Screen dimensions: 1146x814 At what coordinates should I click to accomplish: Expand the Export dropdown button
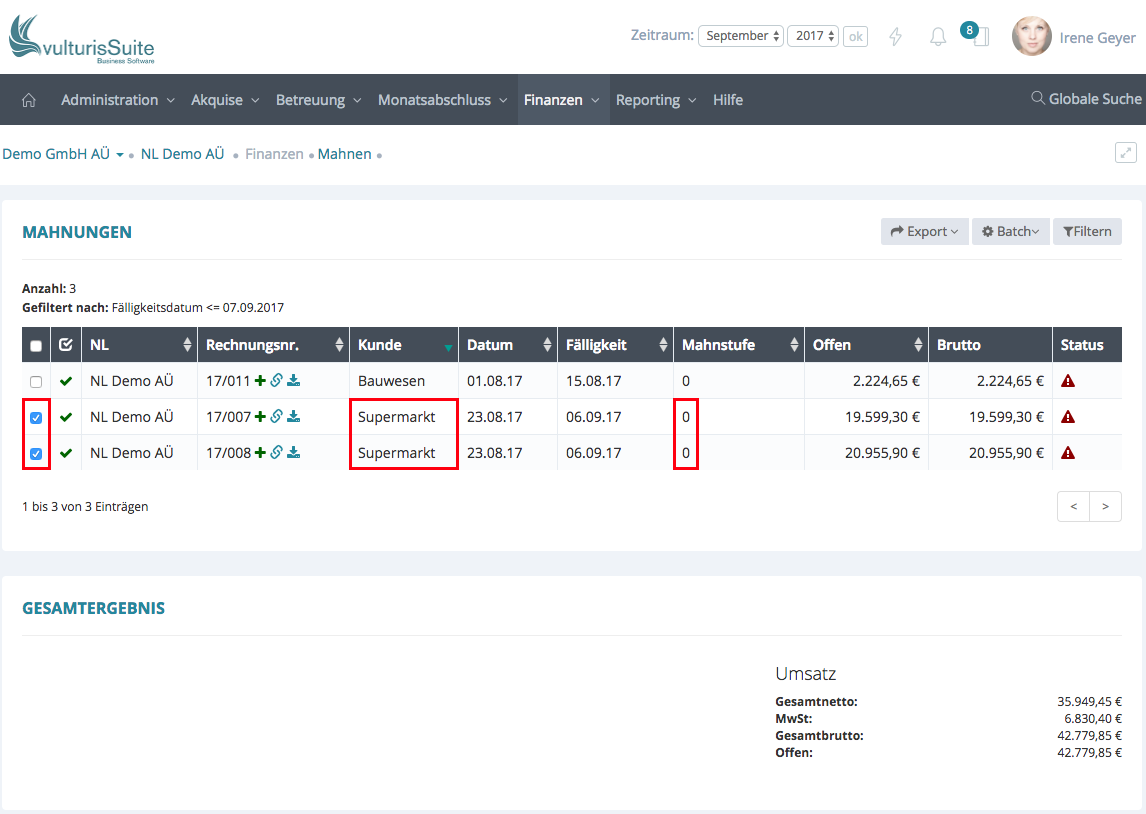pos(924,231)
